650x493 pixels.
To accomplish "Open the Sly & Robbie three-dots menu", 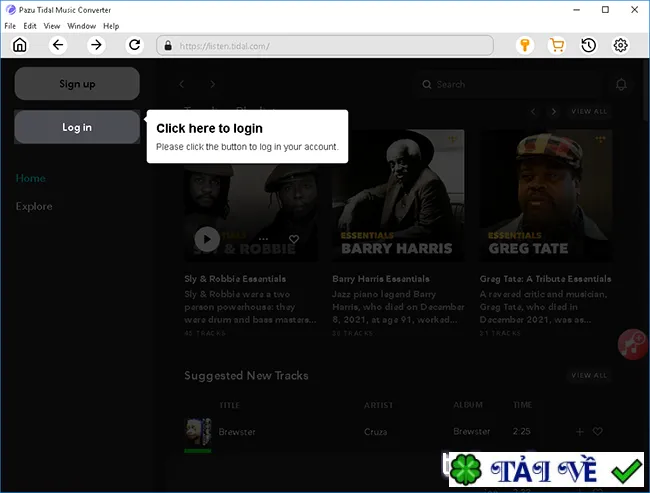I will 263,239.
